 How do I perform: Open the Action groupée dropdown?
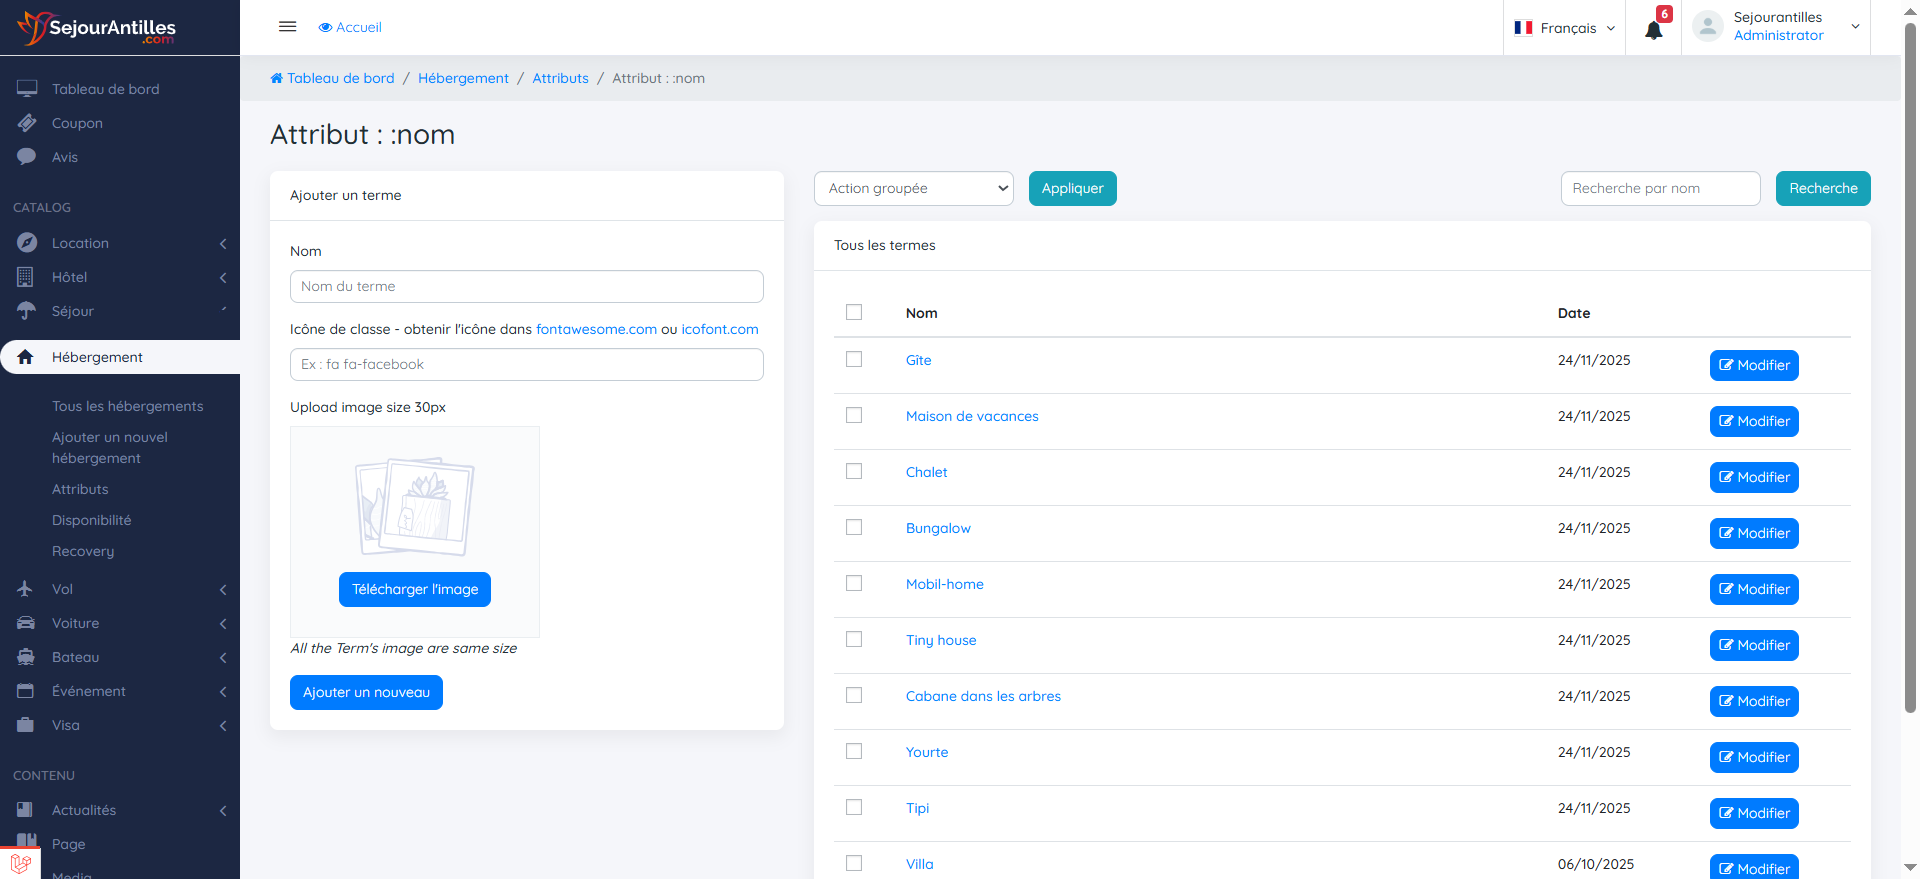(x=913, y=188)
